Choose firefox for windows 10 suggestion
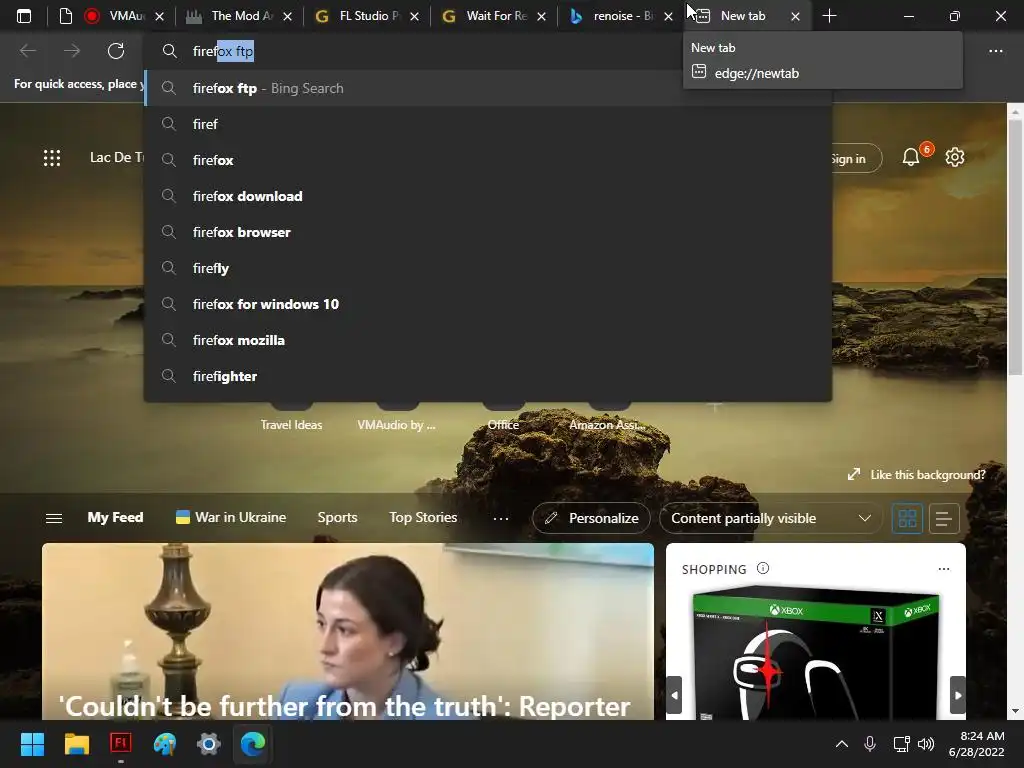The width and height of the screenshot is (1024, 768). click(x=488, y=304)
